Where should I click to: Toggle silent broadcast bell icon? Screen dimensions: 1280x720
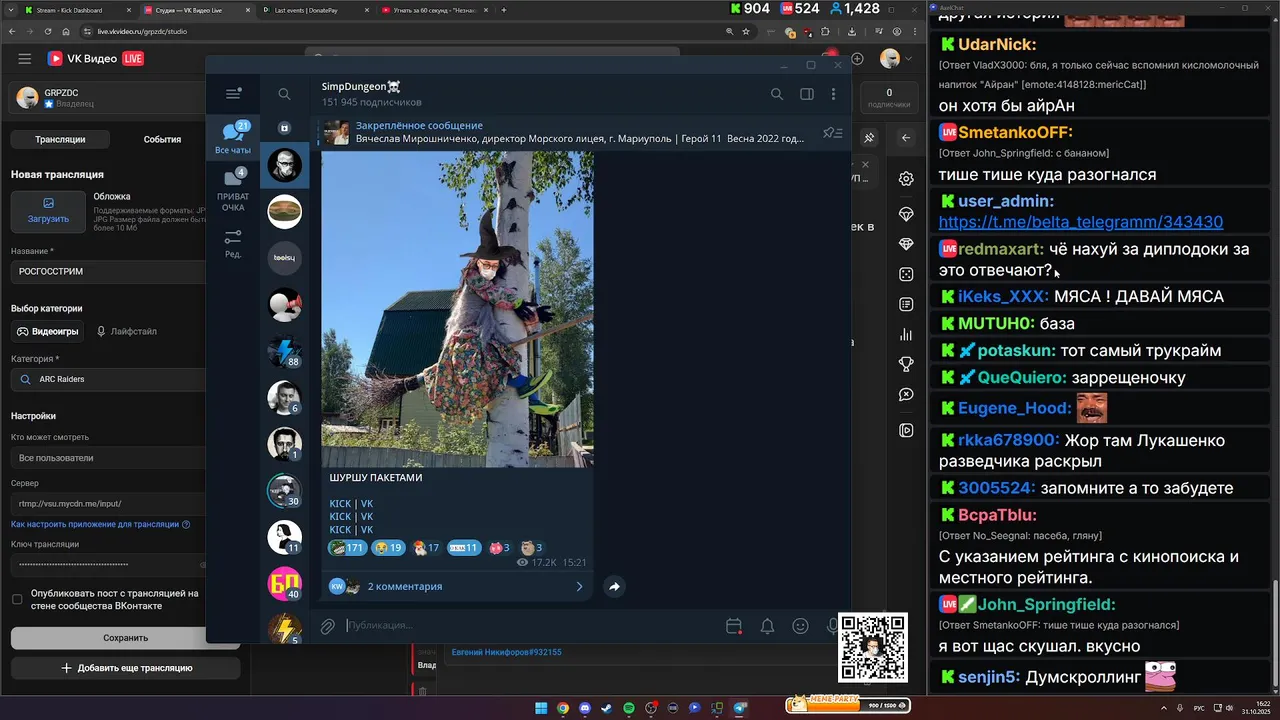[x=767, y=626]
